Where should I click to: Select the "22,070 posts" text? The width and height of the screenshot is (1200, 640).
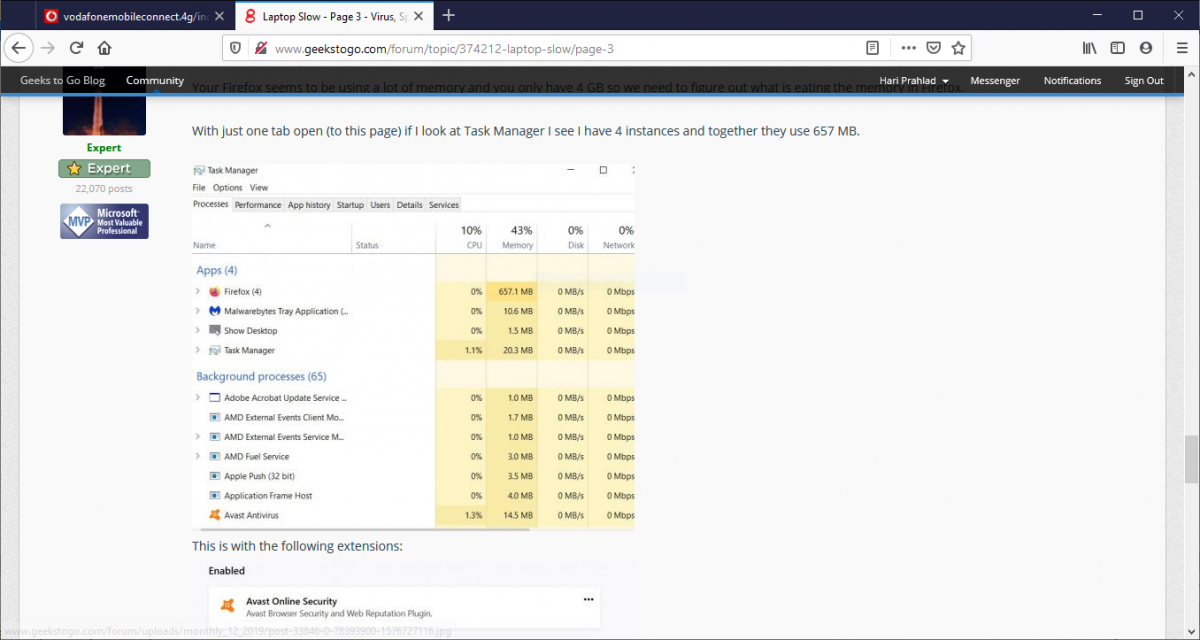[104, 188]
